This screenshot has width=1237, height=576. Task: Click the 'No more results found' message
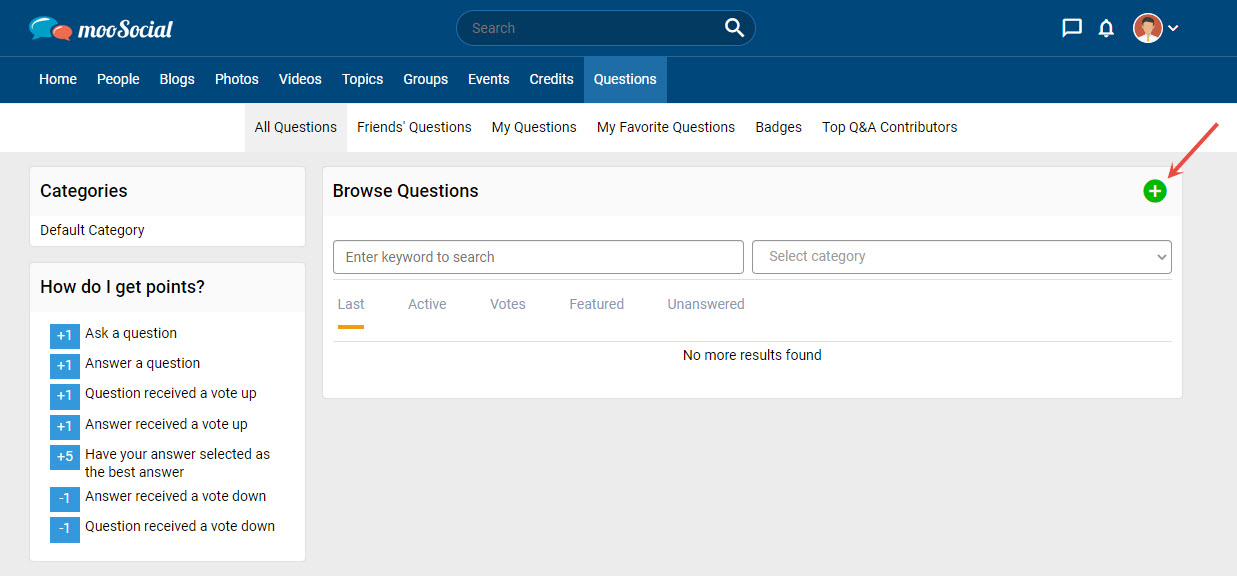(752, 355)
